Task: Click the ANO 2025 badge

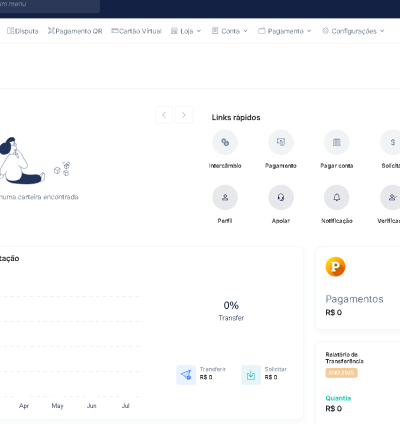Action: point(341,373)
